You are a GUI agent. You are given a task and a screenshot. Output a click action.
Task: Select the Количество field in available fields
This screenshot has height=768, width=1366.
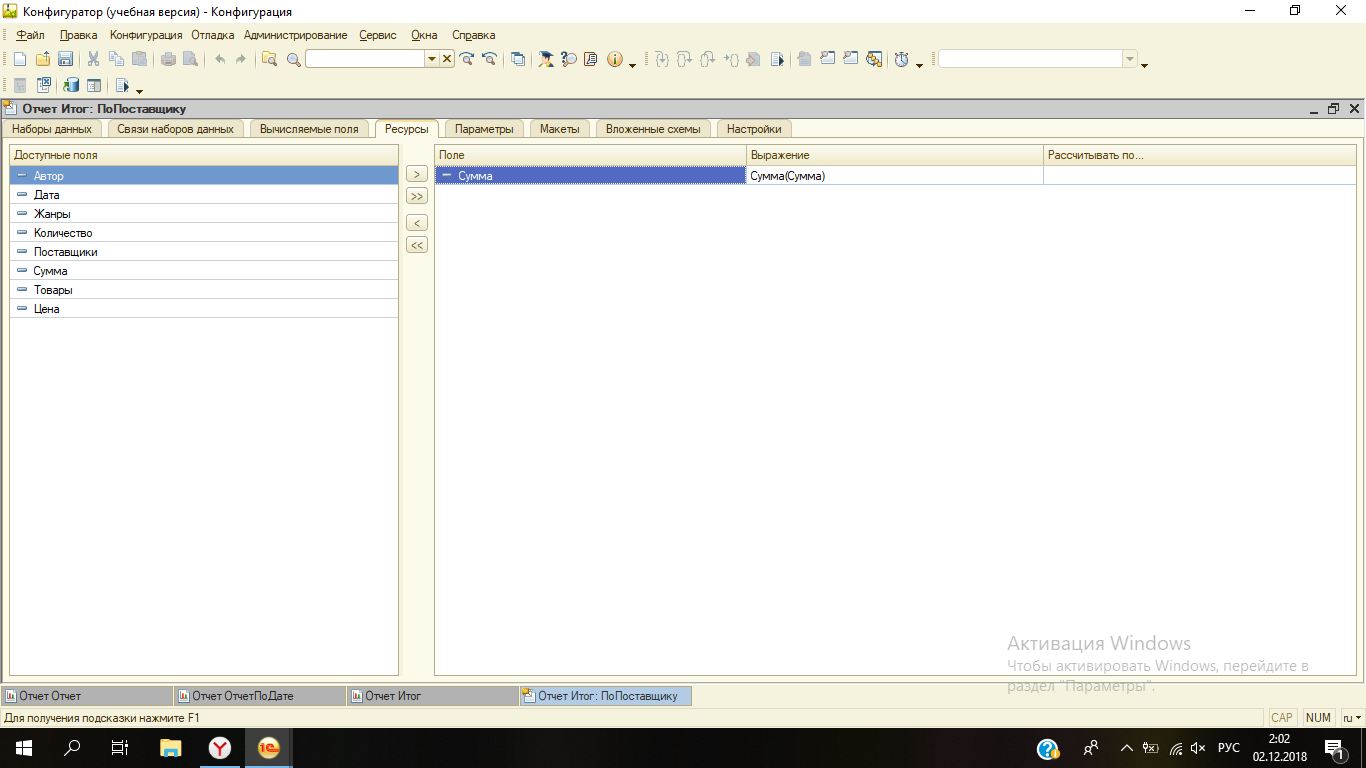[204, 233]
